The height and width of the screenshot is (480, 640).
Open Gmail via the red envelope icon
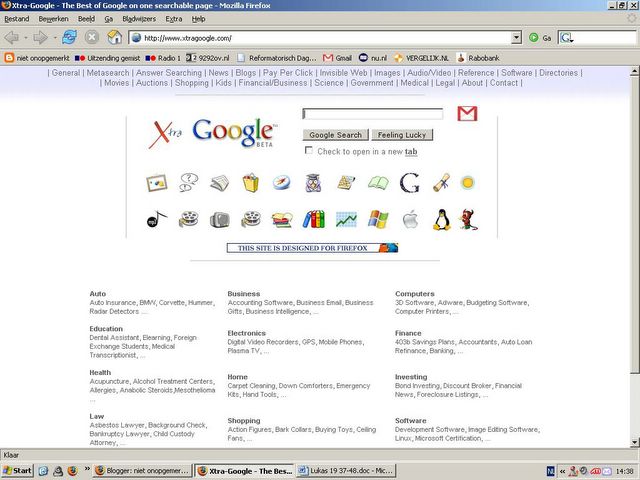click(467, 113)
